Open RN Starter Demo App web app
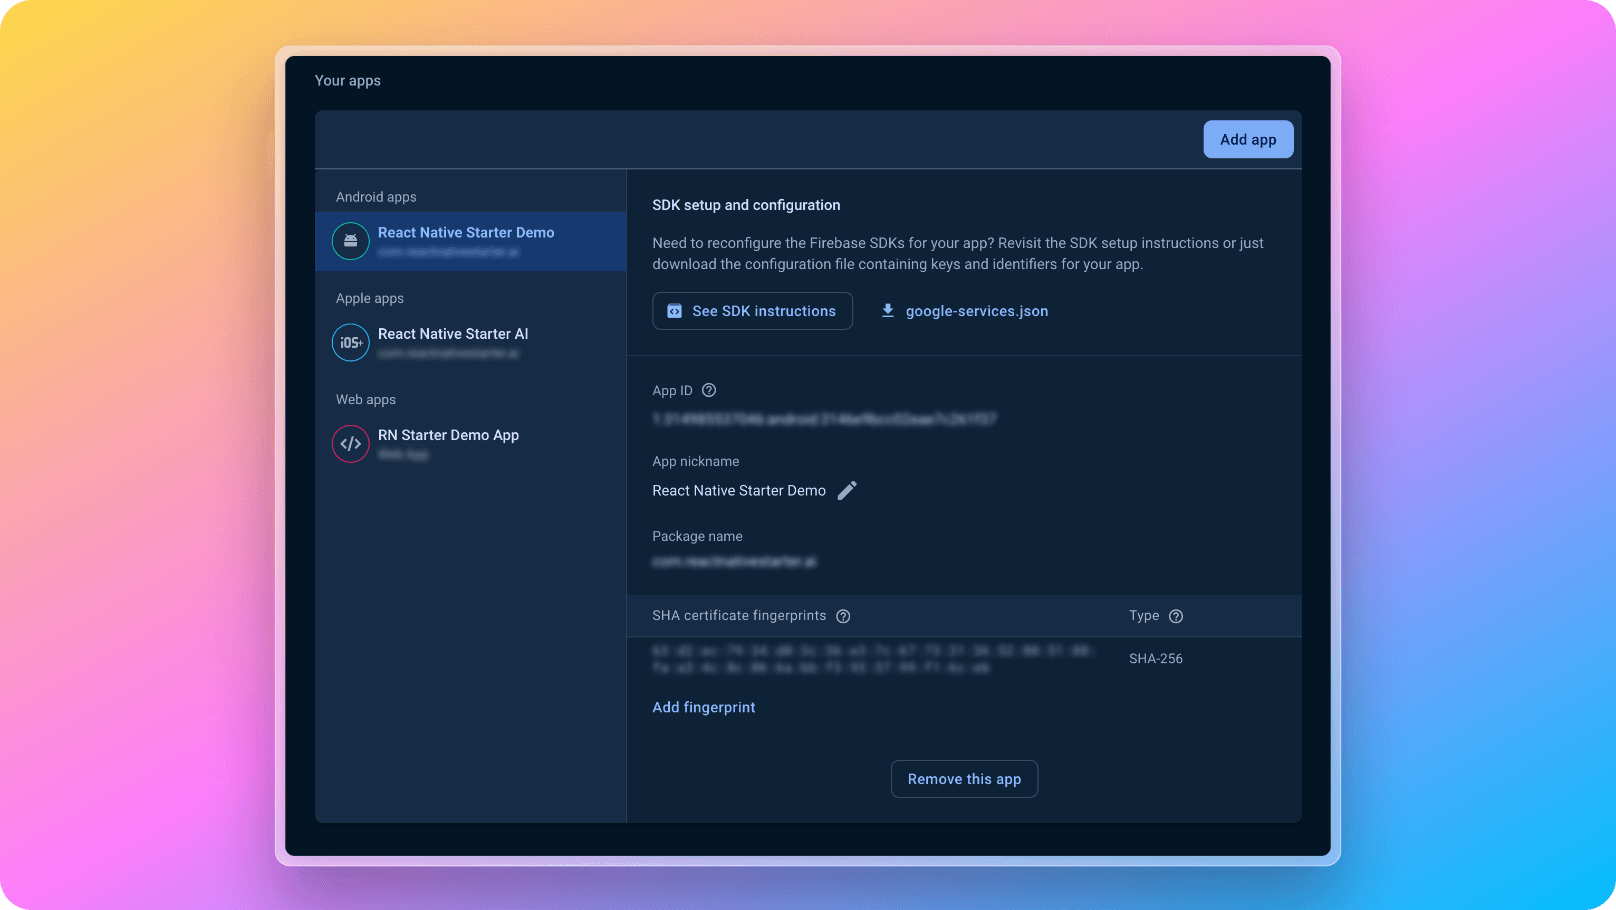This screenshot has width=1616, height=910. [x=471, y=443]
